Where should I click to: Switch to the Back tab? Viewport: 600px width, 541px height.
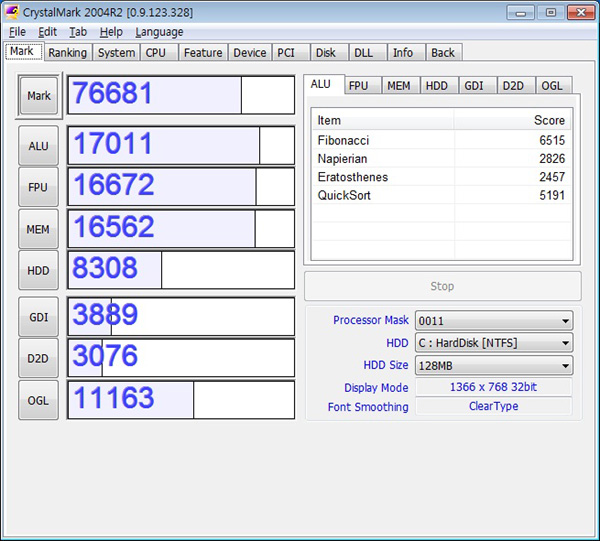click(444, 52)
